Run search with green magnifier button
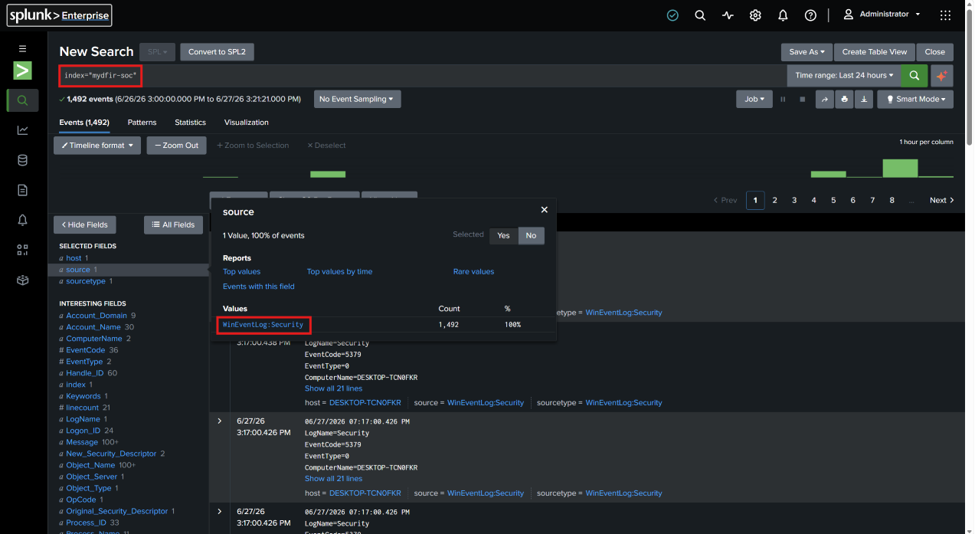This screenshot has height=534, width=975. pos(914,75)
